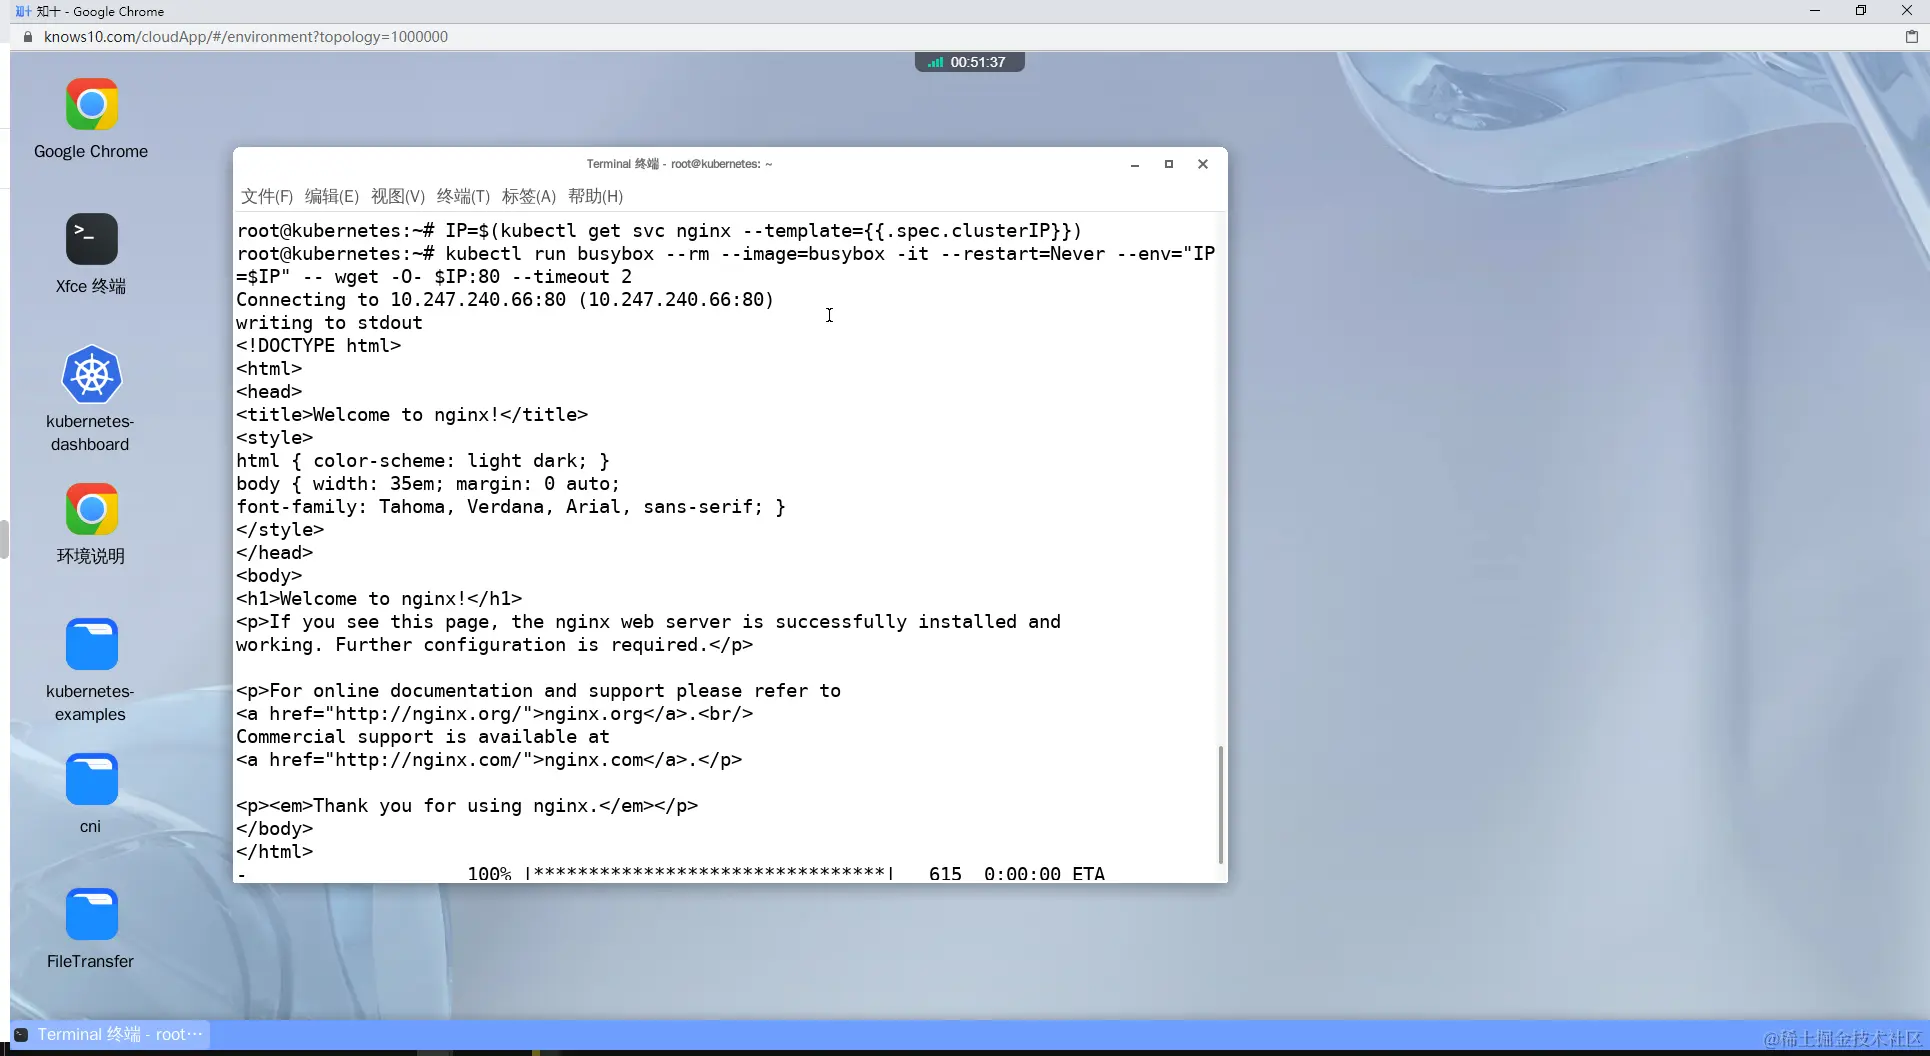Open the 环境说明 Chrome shortcut
The image size is (1930, 1056).
point(91,510)
